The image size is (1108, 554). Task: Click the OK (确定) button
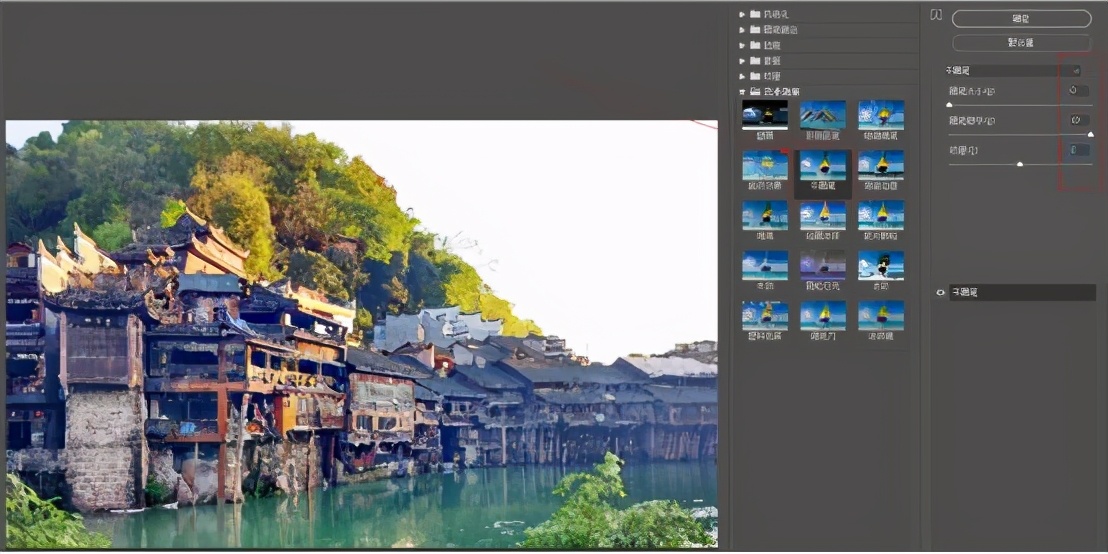1021,18
